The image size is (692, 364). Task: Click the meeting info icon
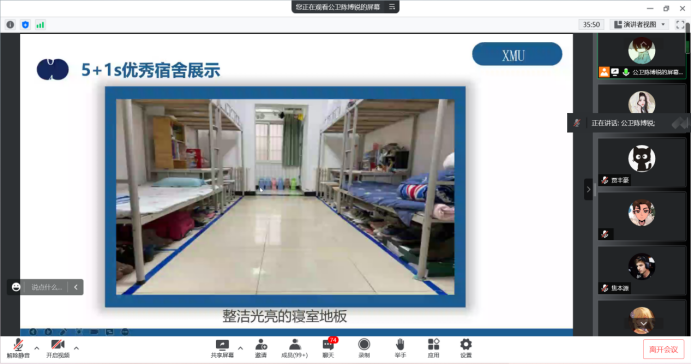(x=10, y=25)
